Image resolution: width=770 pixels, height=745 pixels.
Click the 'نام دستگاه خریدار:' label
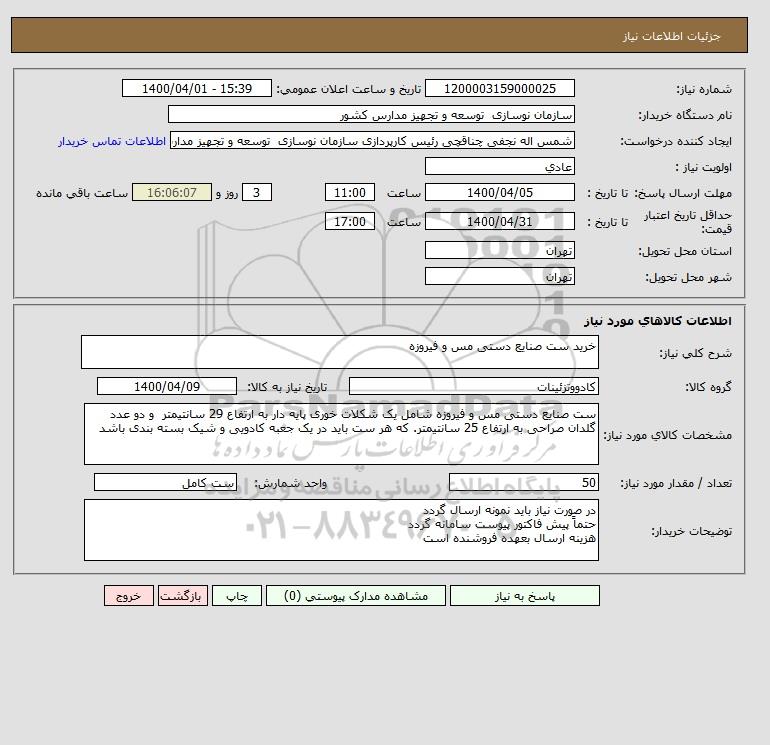tap(685, 115)
